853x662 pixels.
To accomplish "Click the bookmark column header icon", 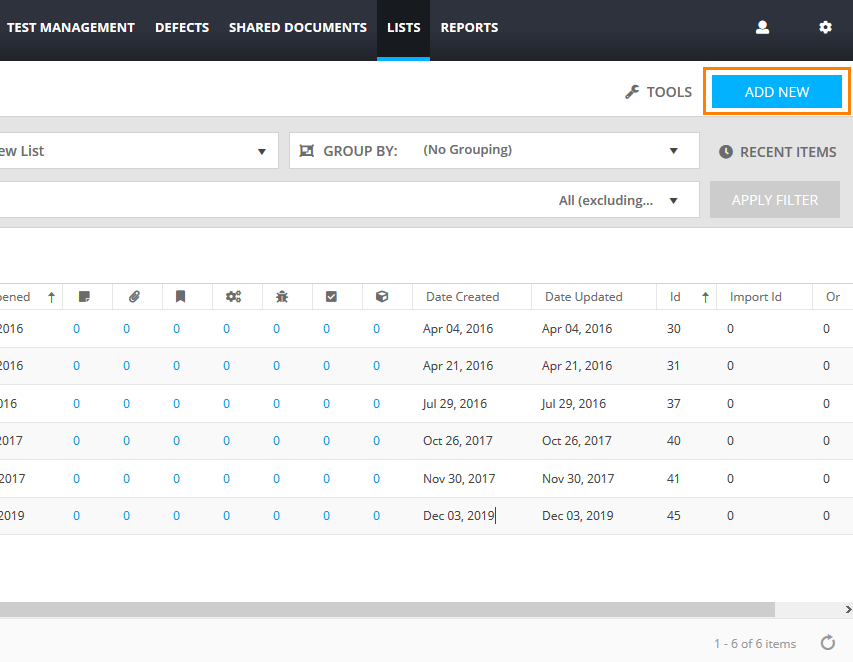I will tap(181, 297).
